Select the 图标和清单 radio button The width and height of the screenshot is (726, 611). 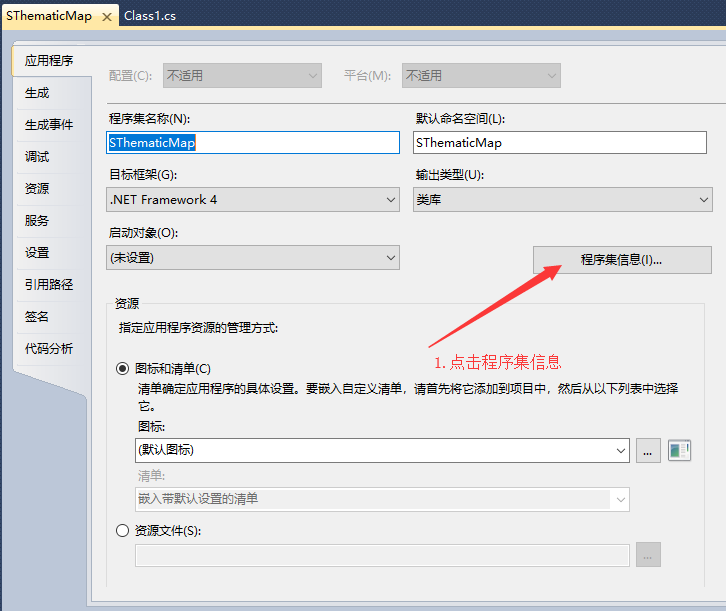[122, 368]
